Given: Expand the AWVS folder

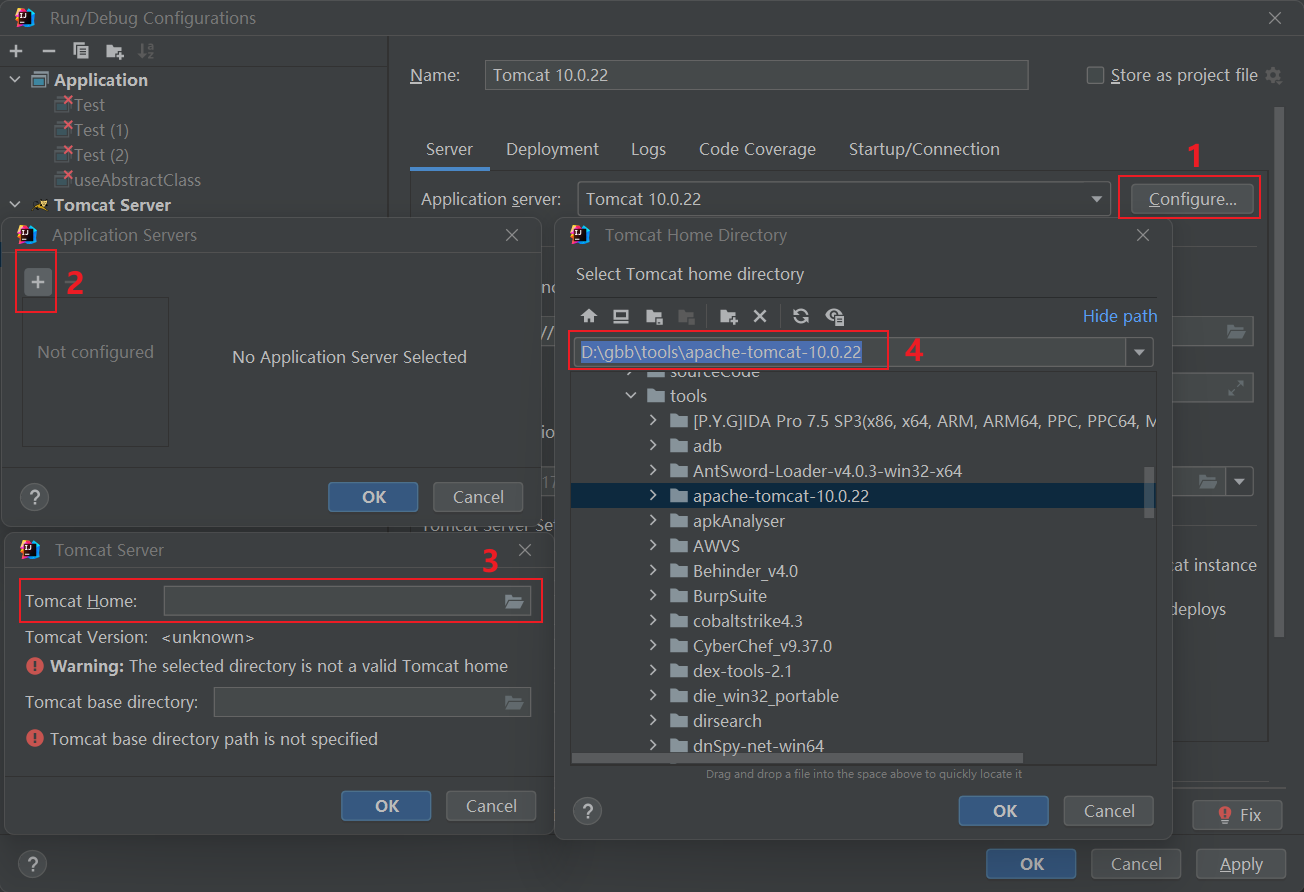Looking at the screenshot, I should point(653,546).
